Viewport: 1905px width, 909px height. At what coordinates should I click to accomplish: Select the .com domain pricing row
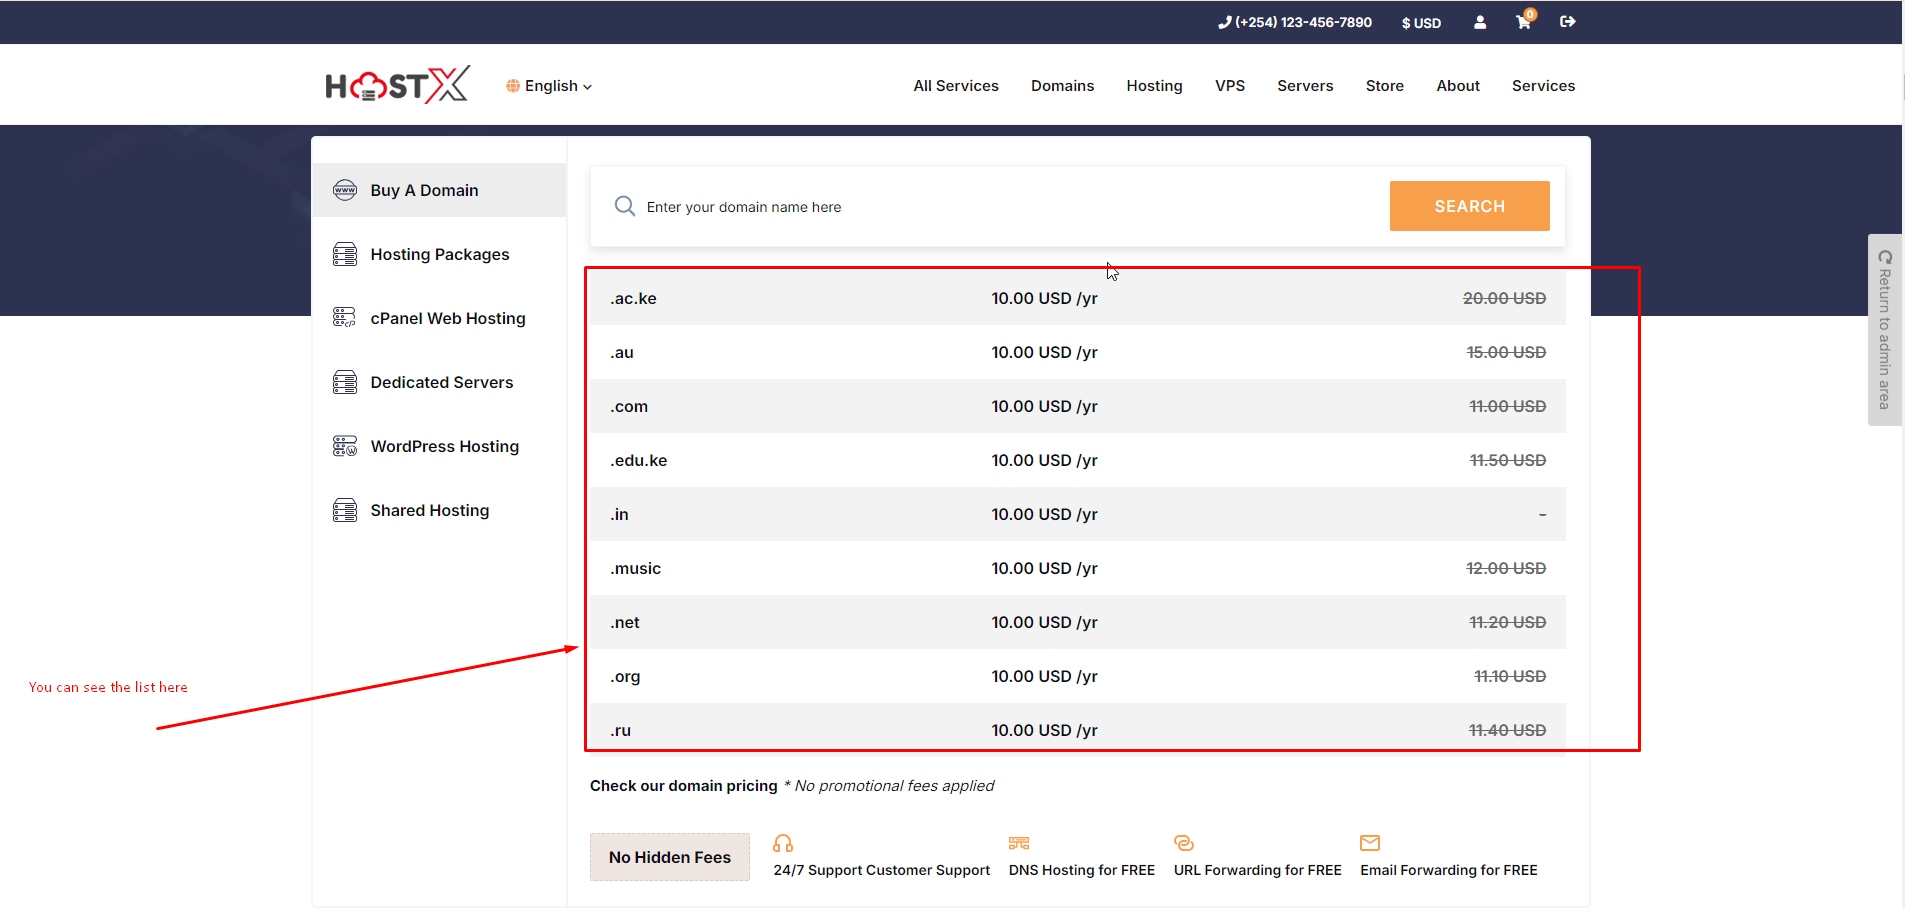tap(1077, 406)
